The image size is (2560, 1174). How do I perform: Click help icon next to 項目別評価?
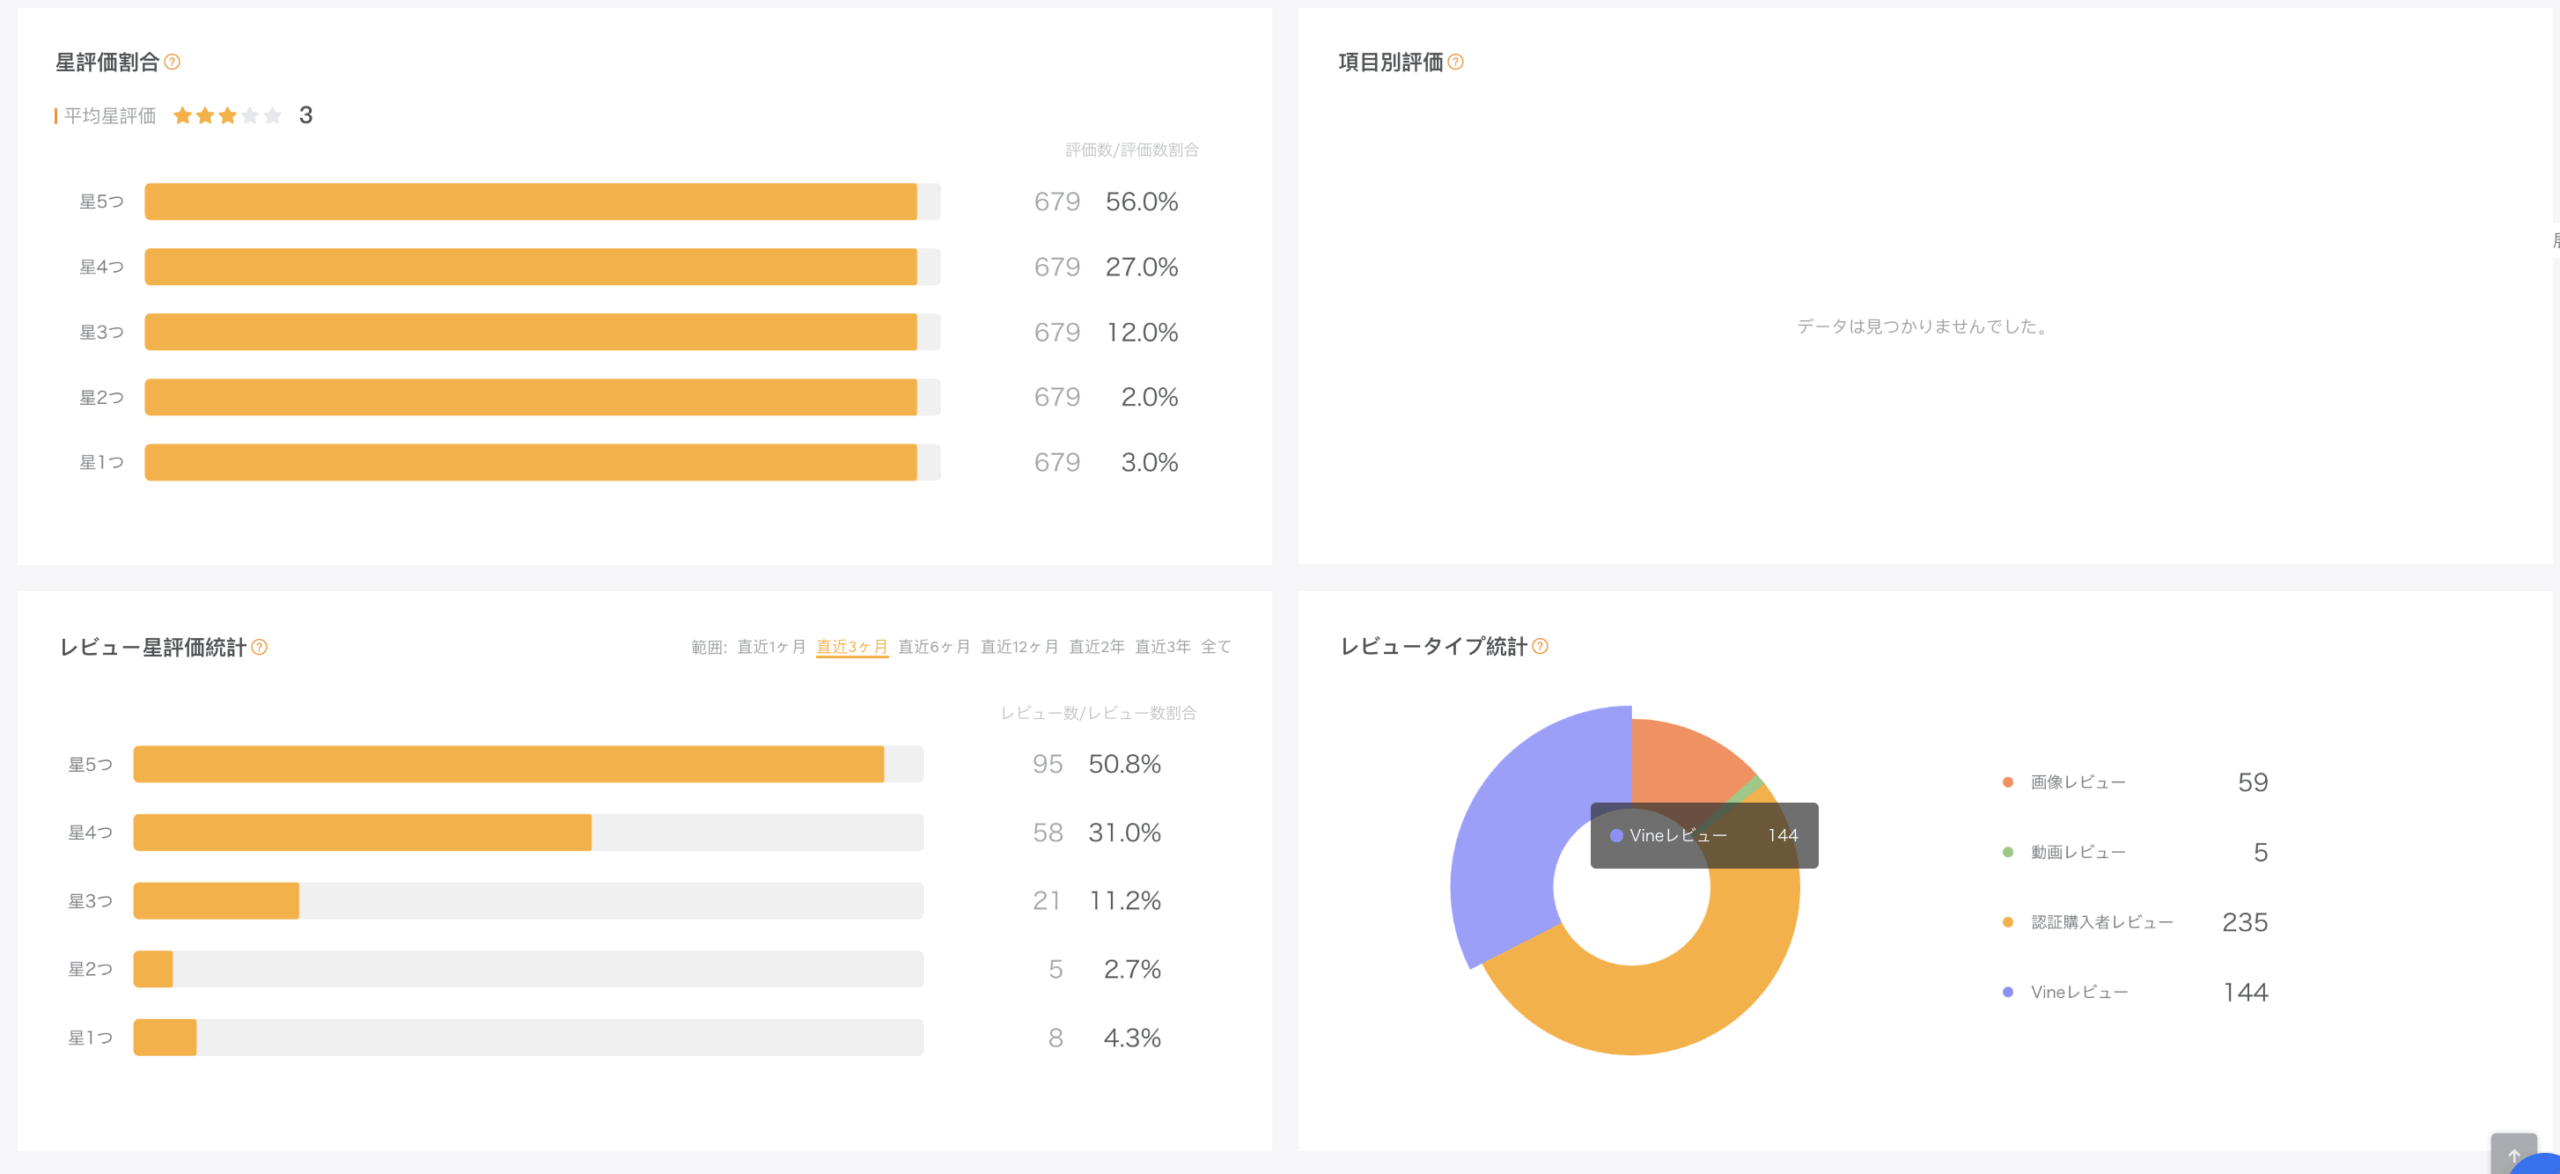pyautogui.click(x=1456, y=62)
